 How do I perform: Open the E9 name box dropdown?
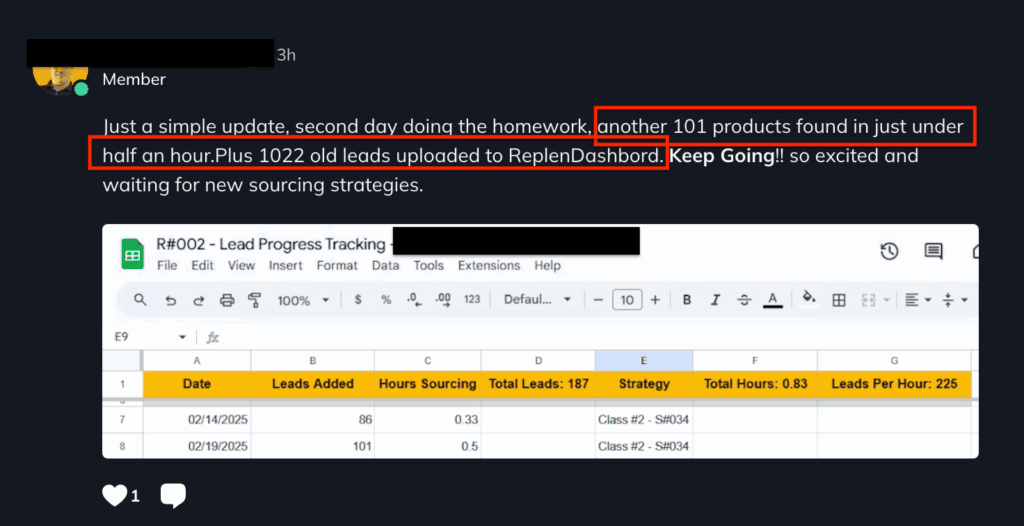(182, 337)
